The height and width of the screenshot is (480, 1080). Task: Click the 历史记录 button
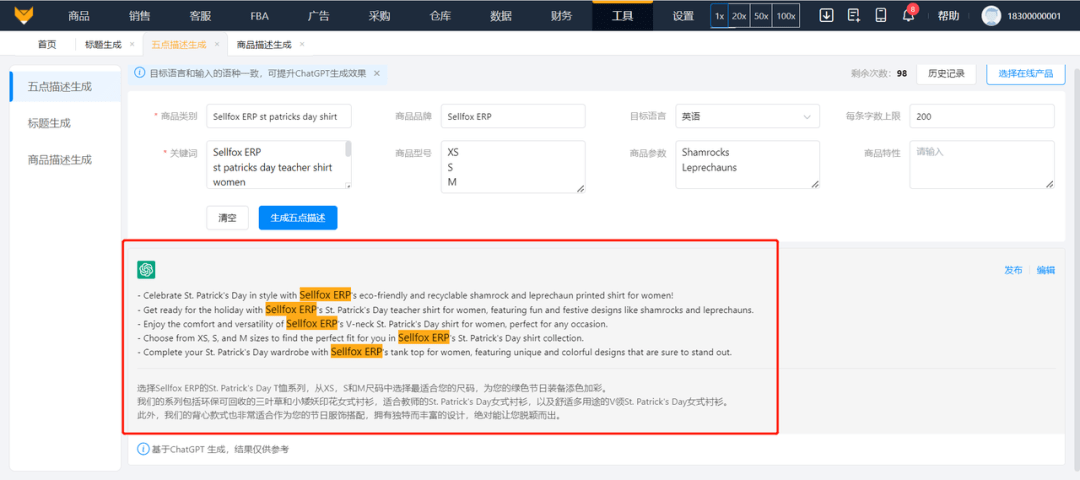coord(945,73)
